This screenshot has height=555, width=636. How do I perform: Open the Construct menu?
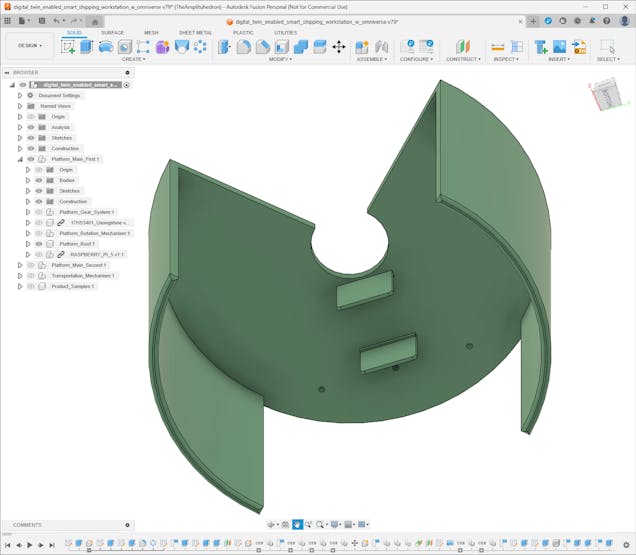pos(463,59)
